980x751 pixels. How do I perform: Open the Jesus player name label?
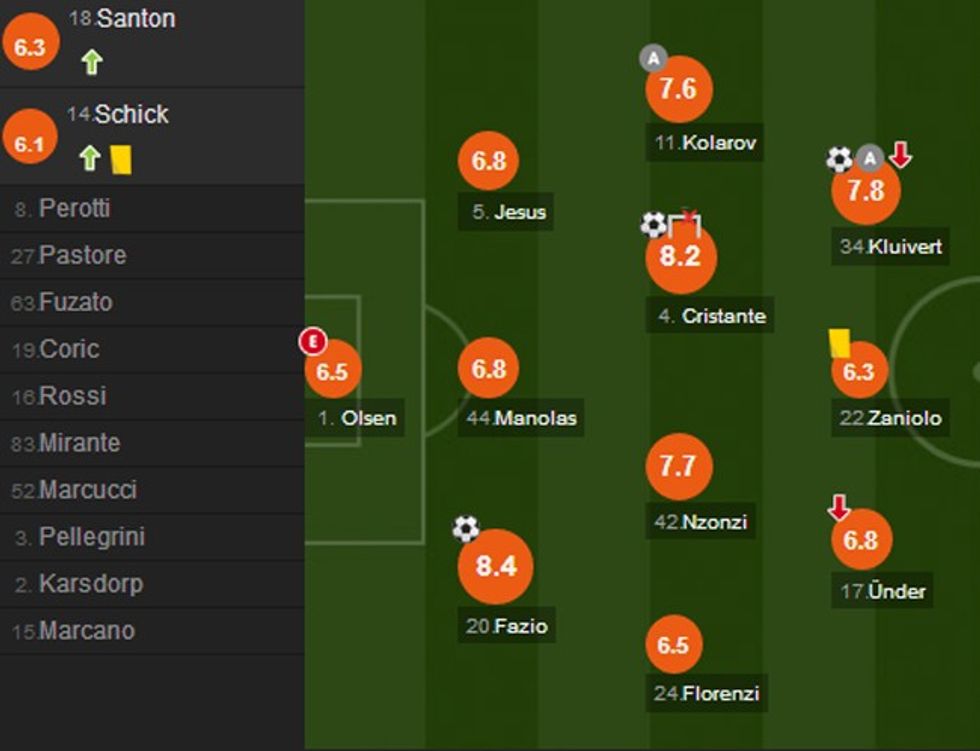coord(510,212)
